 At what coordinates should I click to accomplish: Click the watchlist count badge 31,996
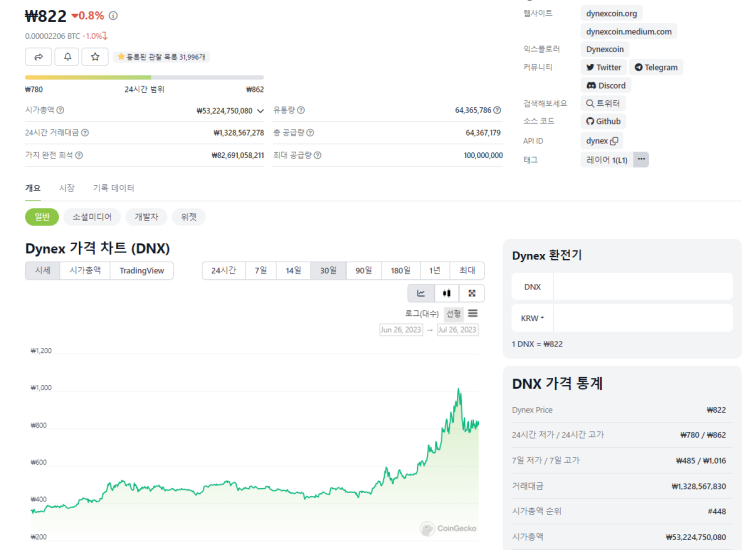pyautogui.click(x=161, y=57)
